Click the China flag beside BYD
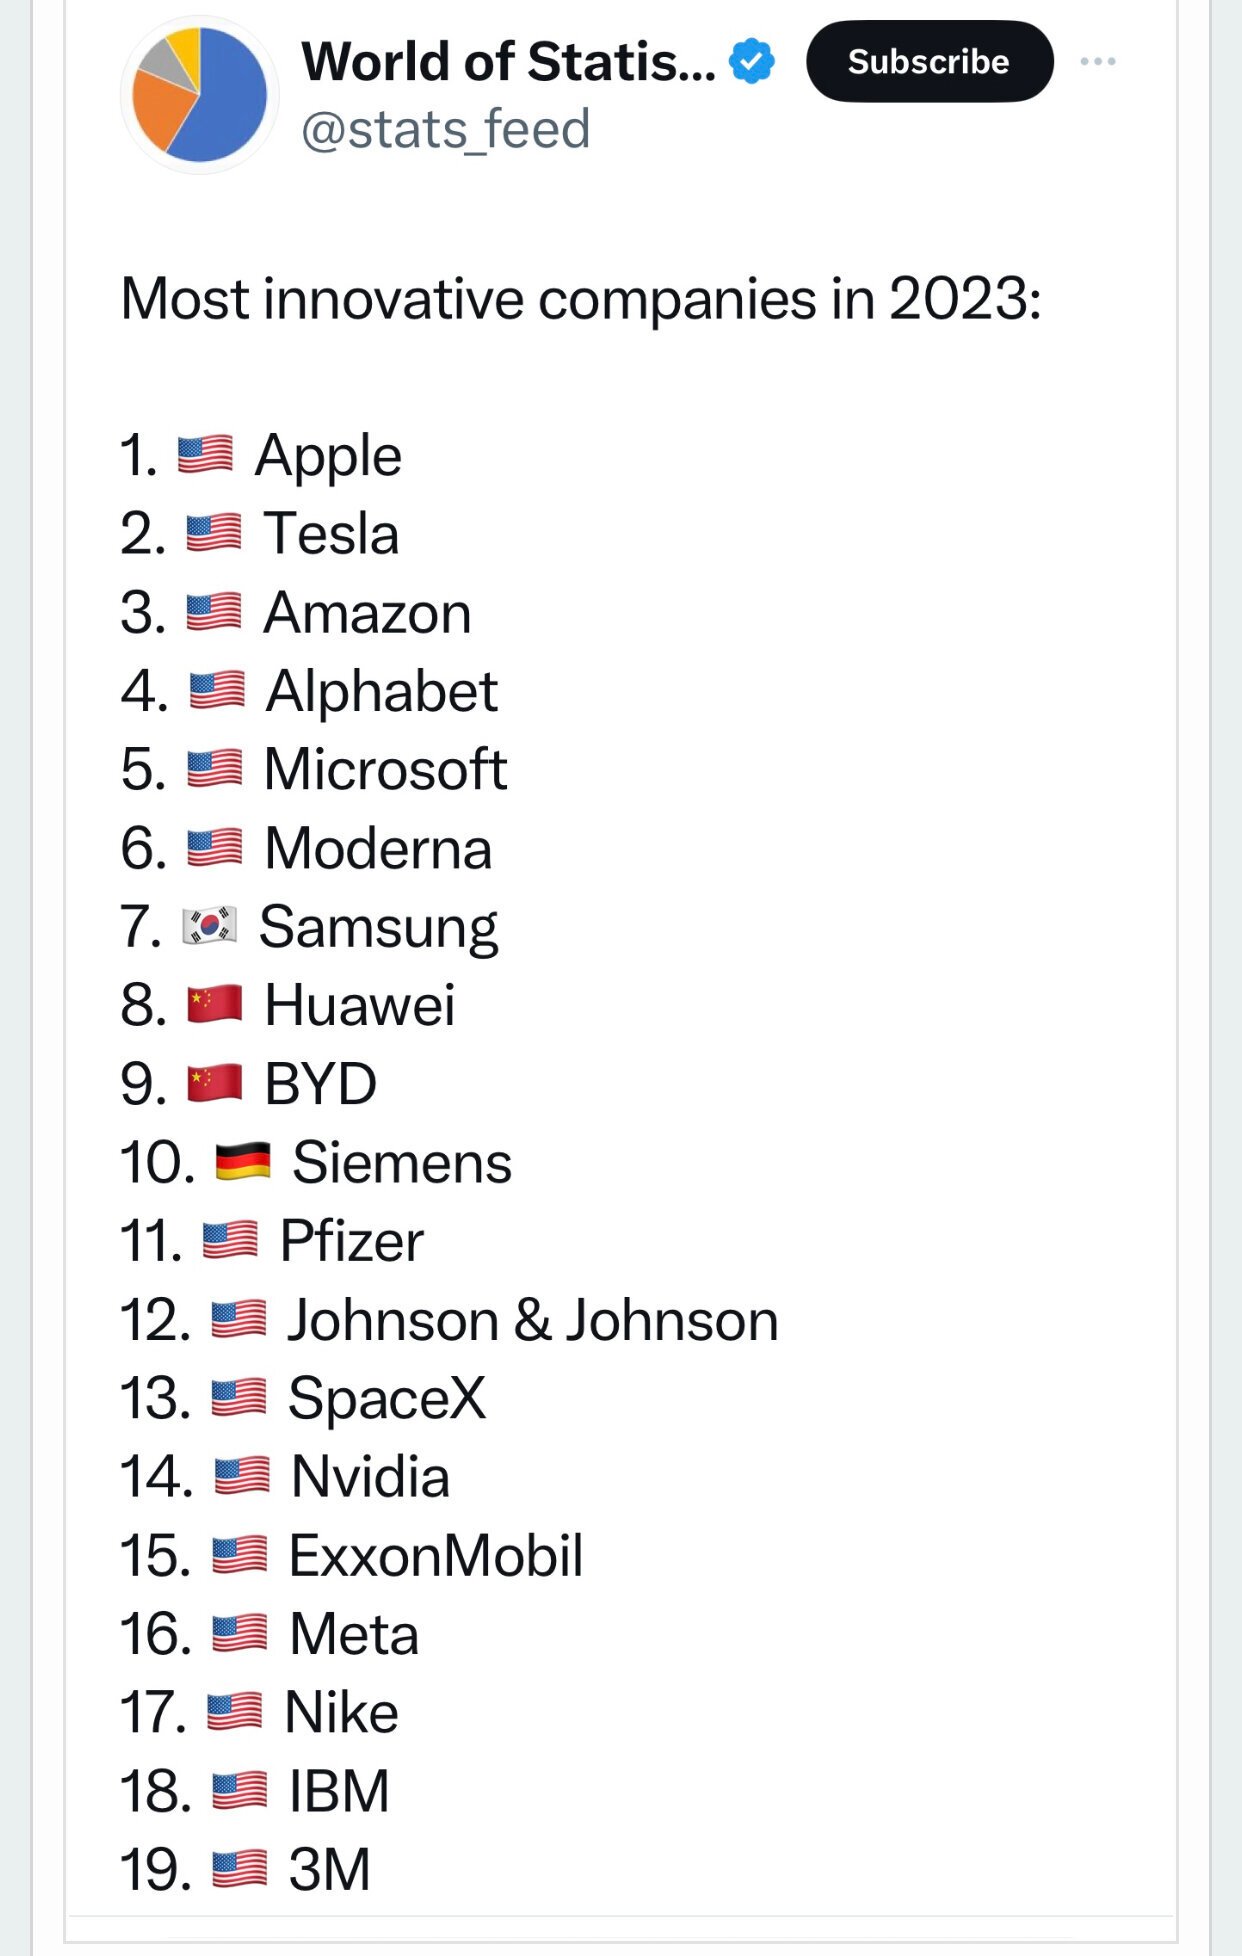 click(x=215, y=1083)
